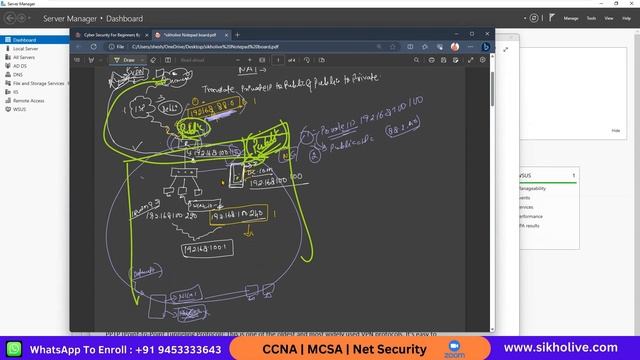Close Cyber Security For Beginners tab
The width and height of the screenshot is (640, 360).
point(147,35)
